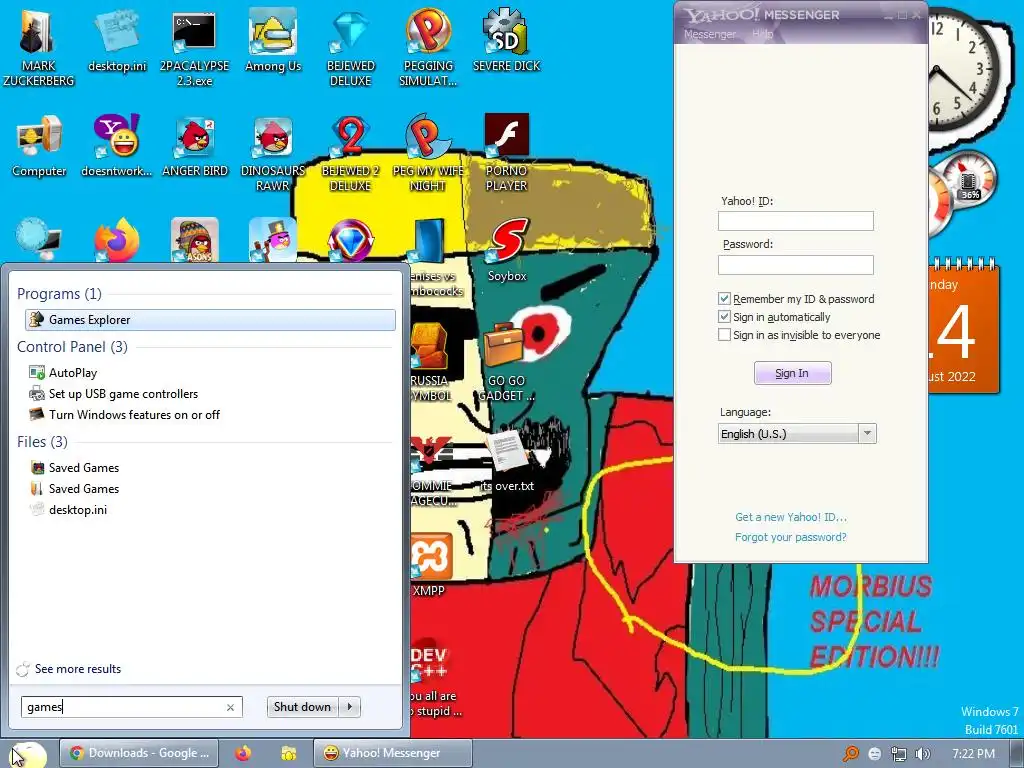
Task: Click the analog clock gadget
Action: pos(963,69)
